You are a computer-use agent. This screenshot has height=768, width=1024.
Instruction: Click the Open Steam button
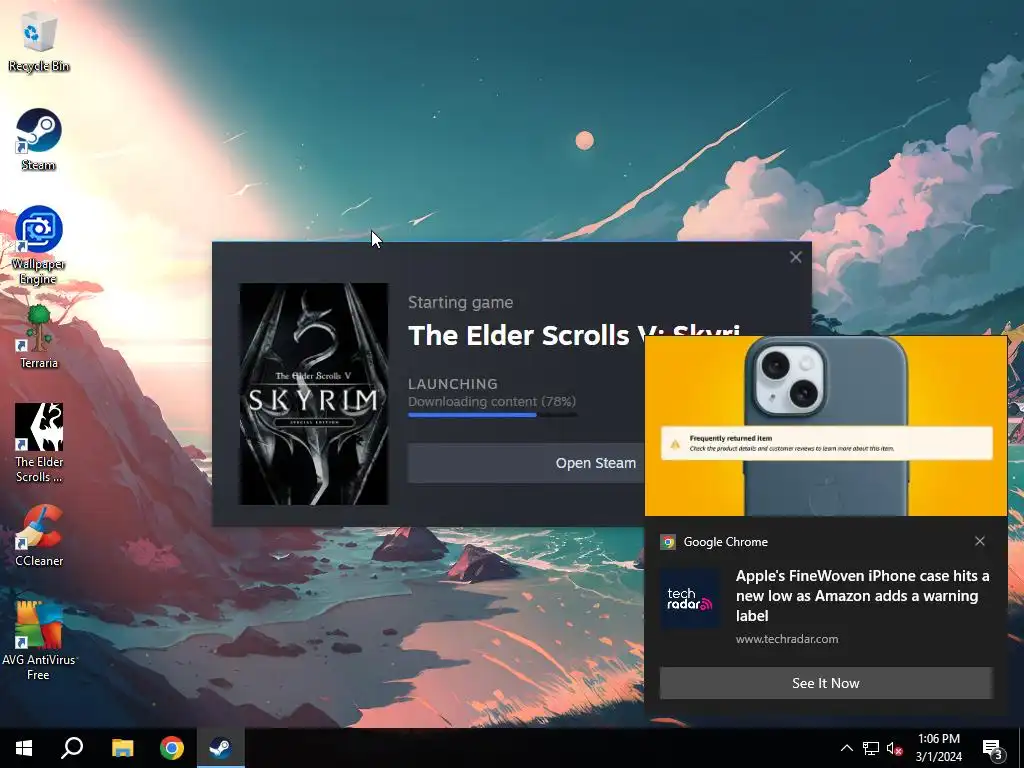tap(596, 463)
